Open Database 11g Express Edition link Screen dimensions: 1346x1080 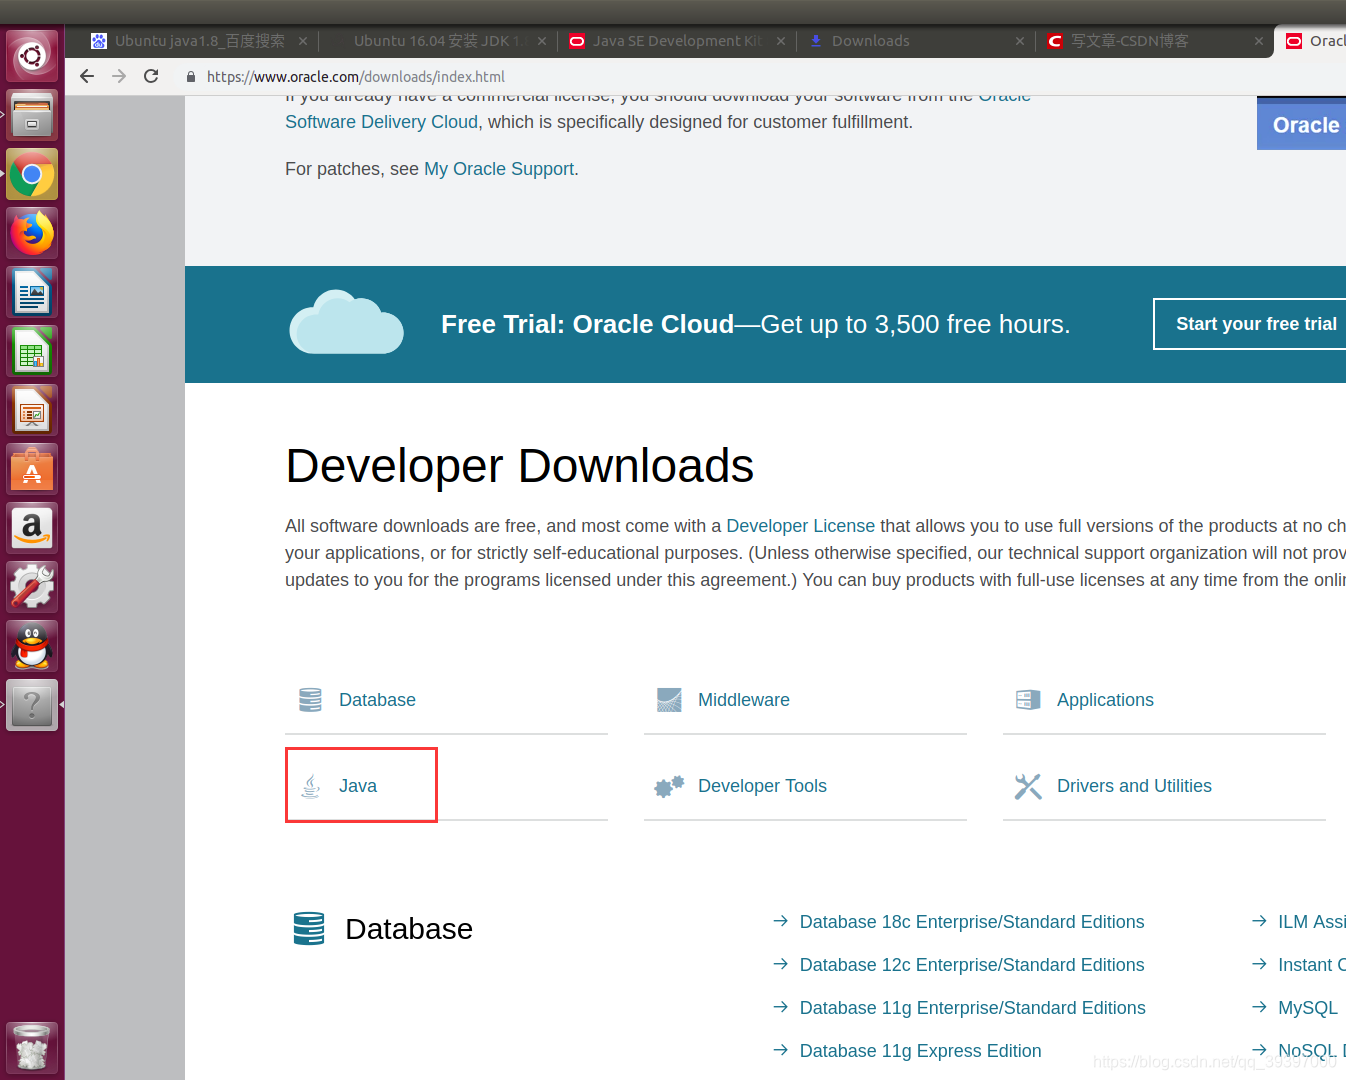click(x=920, y=1051)
